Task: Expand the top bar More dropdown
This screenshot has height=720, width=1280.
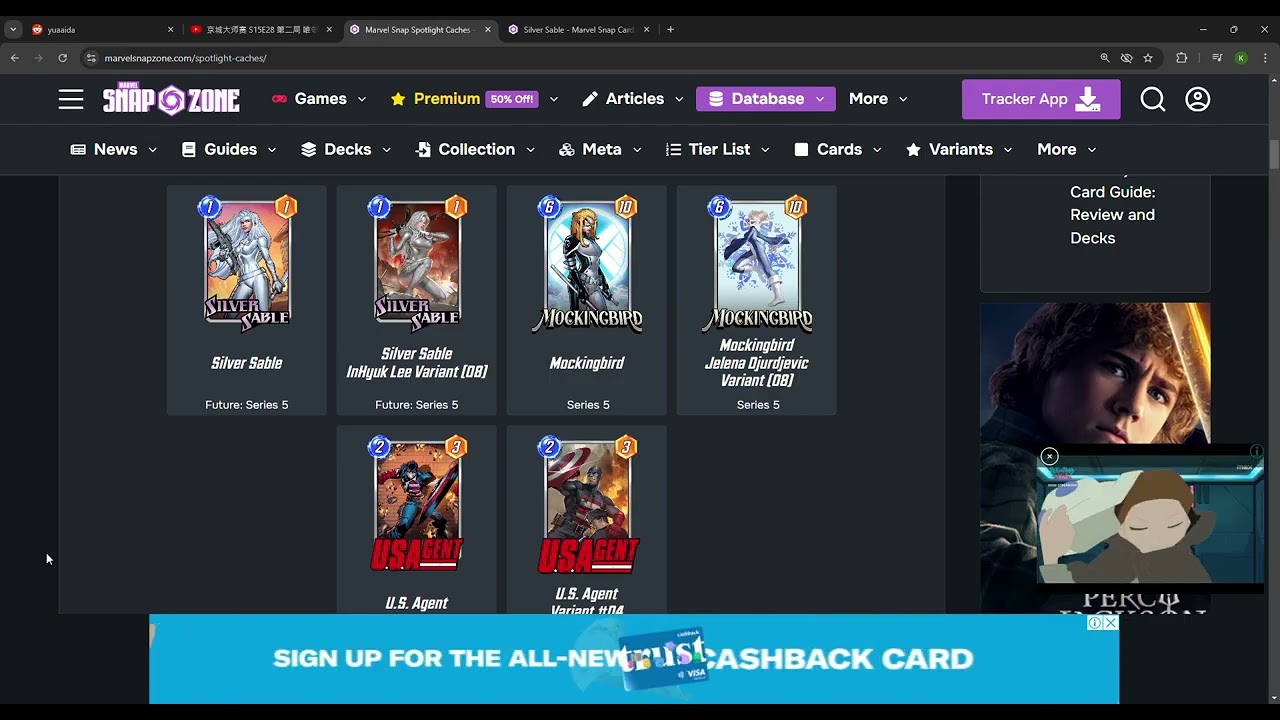Action: coord(878,99)
